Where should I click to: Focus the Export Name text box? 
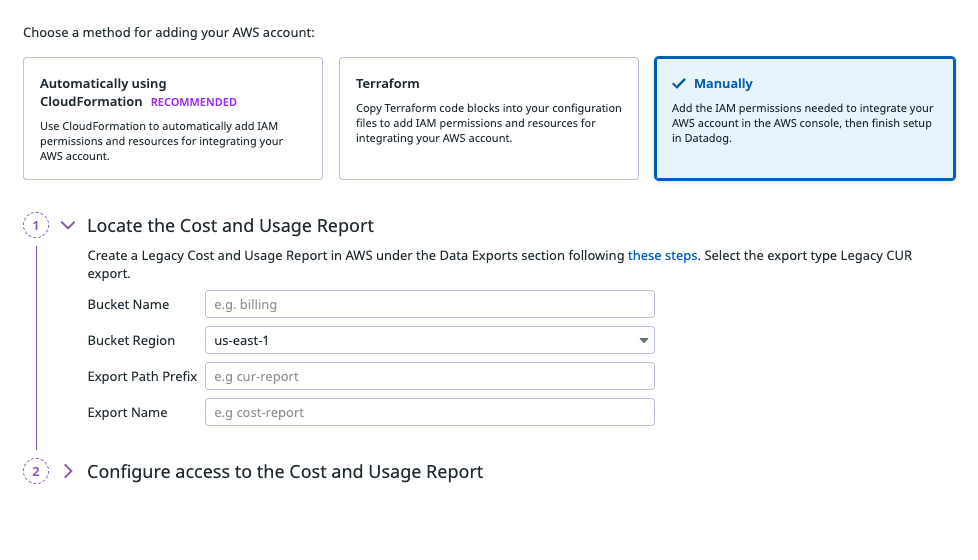[x=429, y=413]
